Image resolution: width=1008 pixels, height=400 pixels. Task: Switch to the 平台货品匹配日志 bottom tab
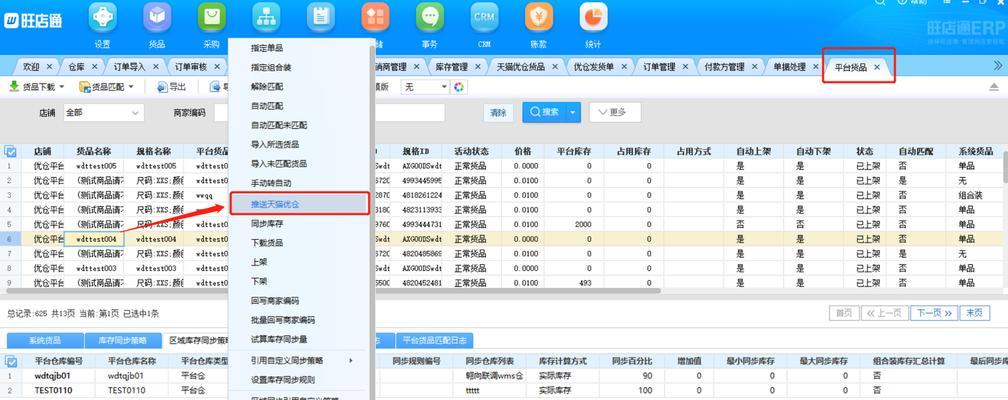(435, 340)
